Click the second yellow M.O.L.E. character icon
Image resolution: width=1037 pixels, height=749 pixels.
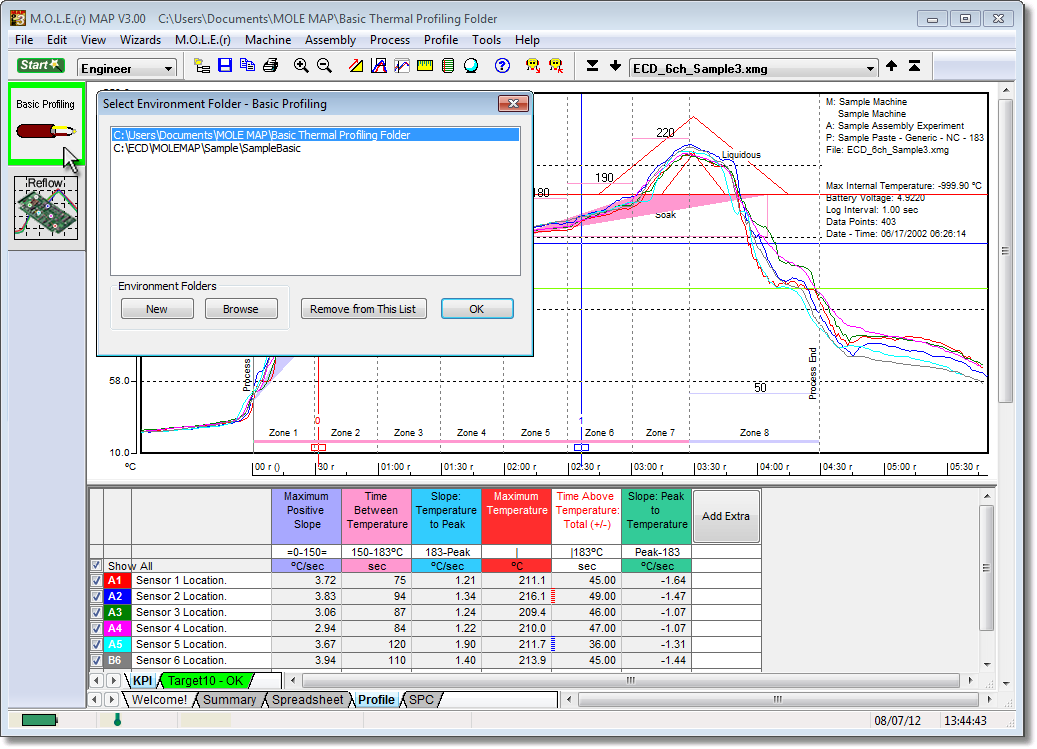coord(556,65)
